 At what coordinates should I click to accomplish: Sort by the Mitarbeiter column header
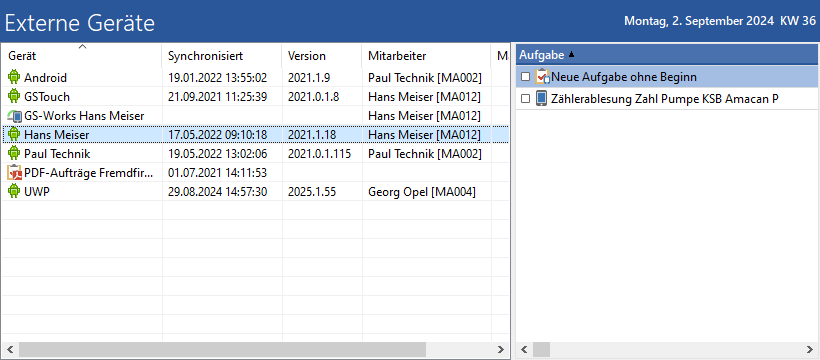coord(426,55)
